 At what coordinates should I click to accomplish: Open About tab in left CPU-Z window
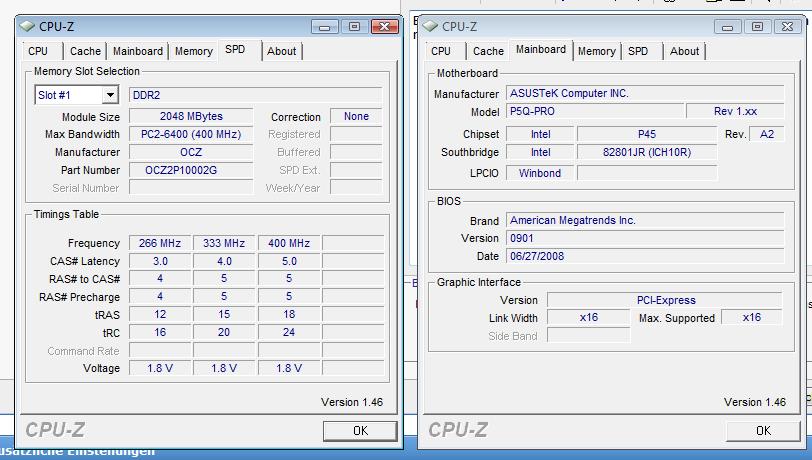(x=282, y=51)
